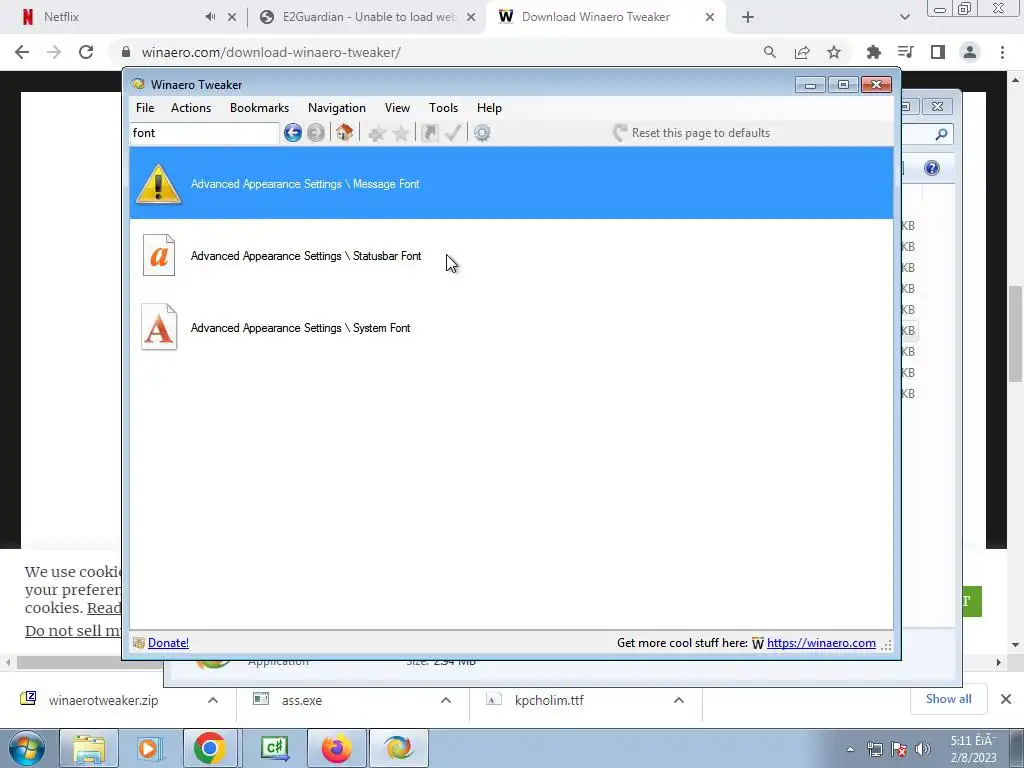Mute the Netflix tab audio icon
Screen dimensions: 1024x768
(210, 17)
